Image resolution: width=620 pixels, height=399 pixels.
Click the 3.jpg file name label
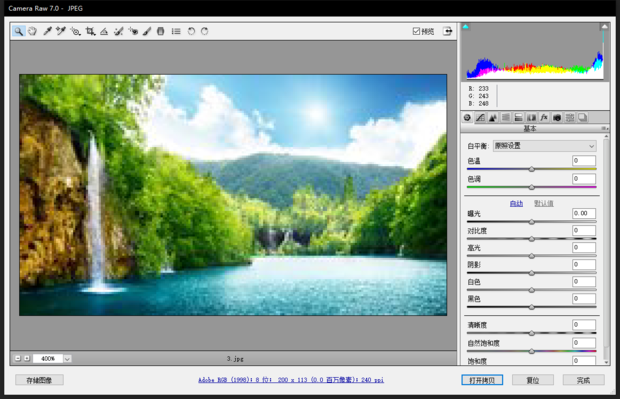(235, 359)
